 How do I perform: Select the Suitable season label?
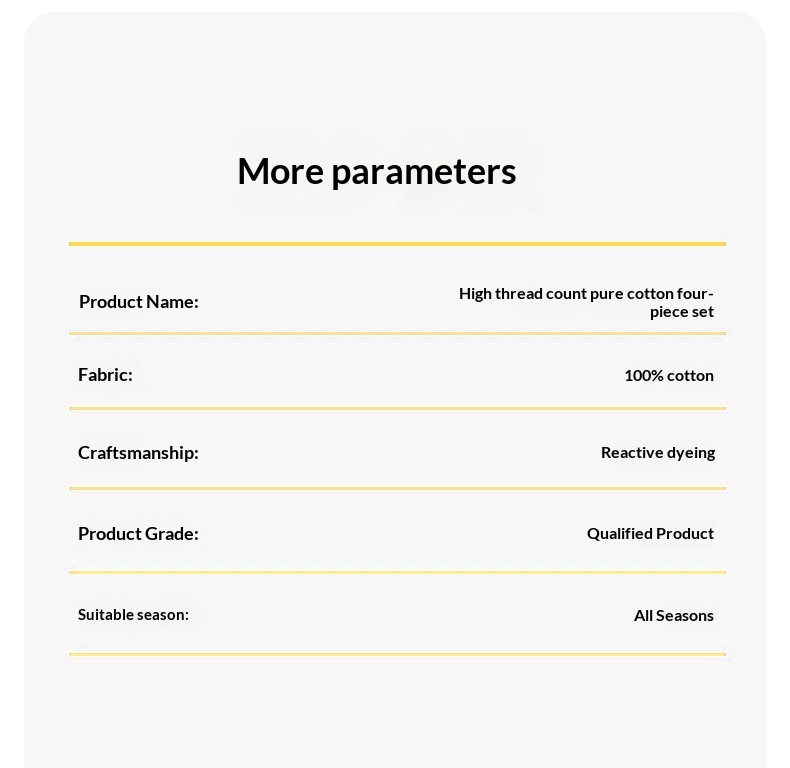coord(134,615)
